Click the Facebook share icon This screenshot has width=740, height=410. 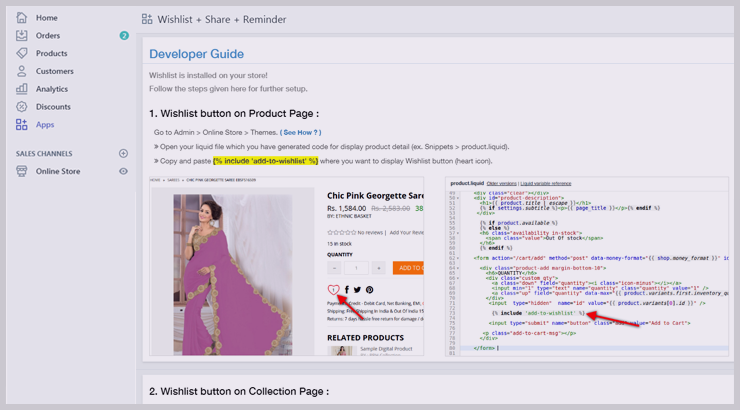(x=347, y=290)
